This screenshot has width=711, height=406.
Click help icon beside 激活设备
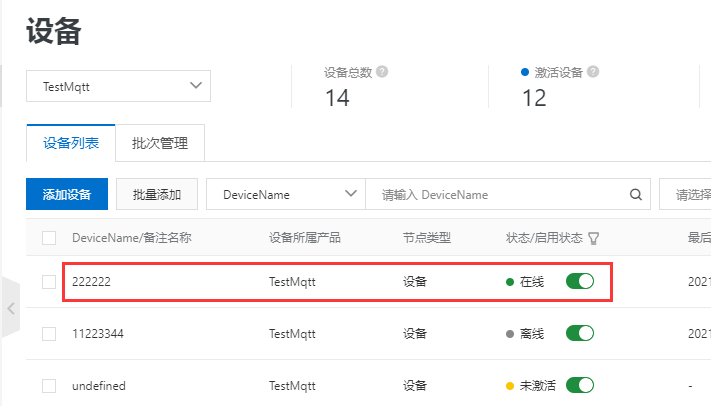click(x=593, y=72)
